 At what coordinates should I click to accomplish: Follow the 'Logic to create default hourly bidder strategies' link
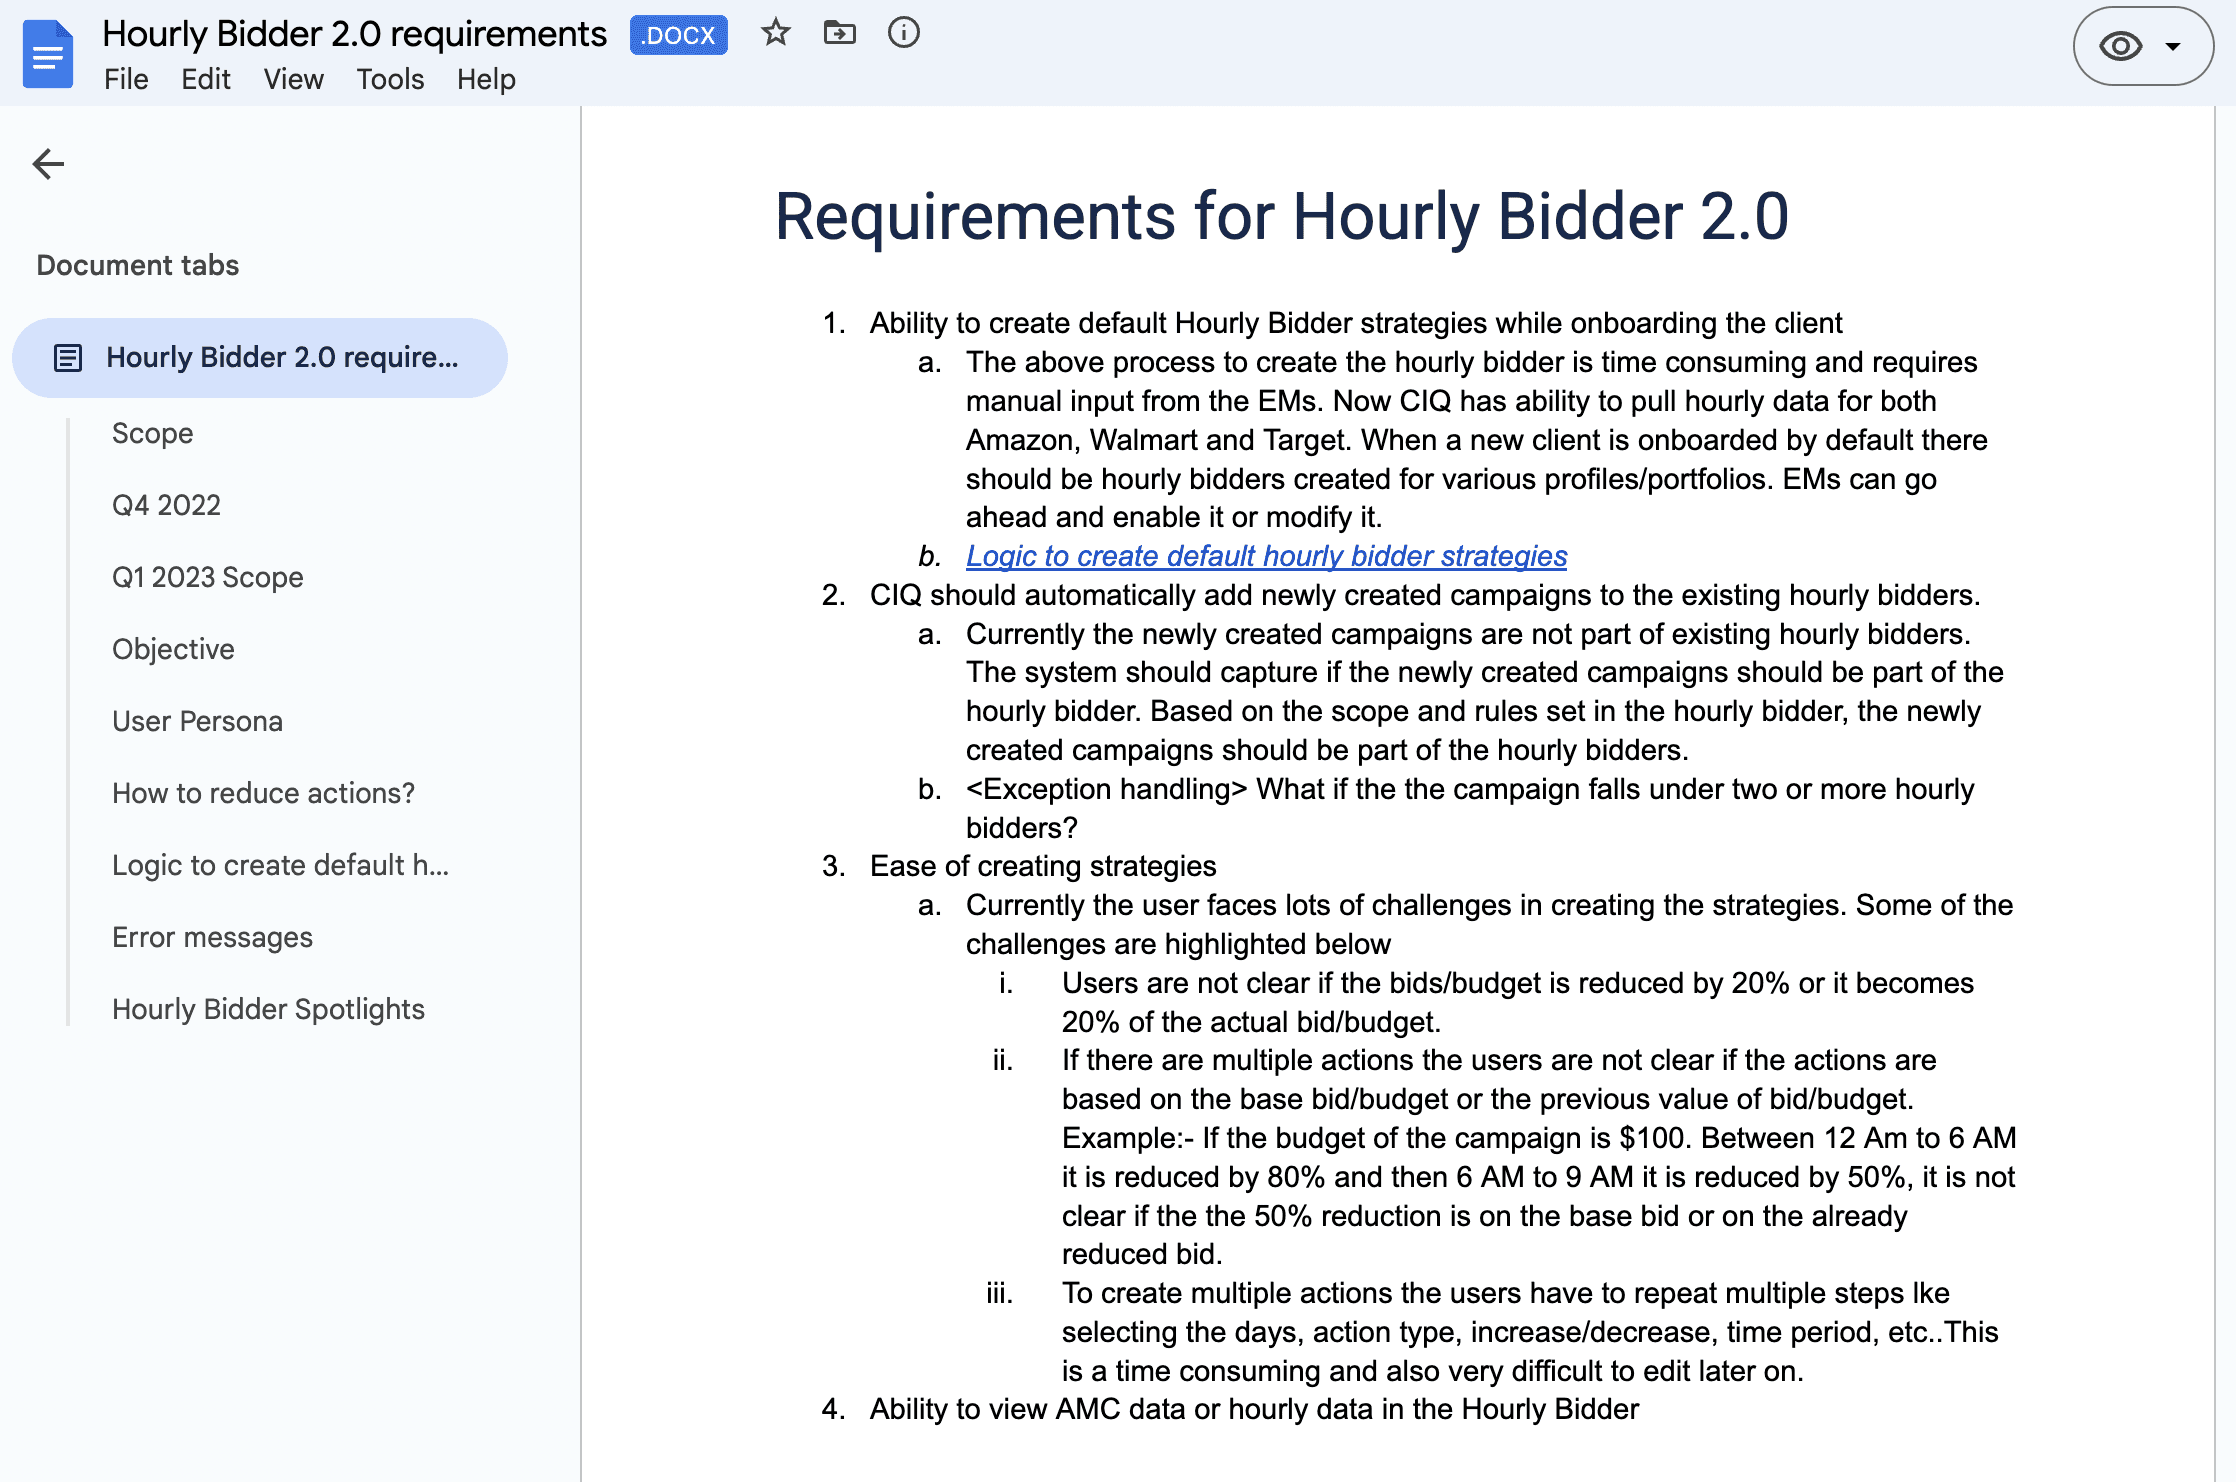click(x=1266, y=556)
